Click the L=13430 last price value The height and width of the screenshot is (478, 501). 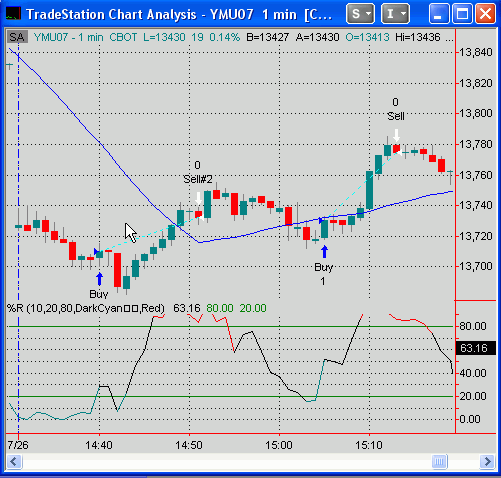(164, 37)
